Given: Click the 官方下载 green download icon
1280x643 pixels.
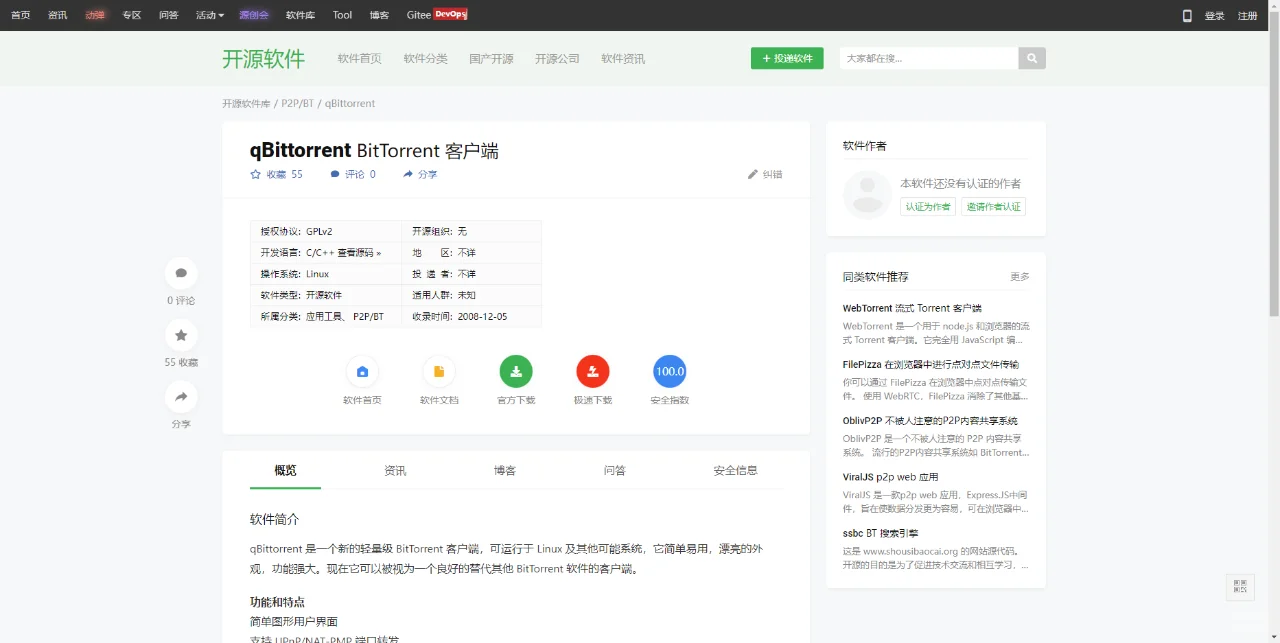Looking at the screenshot, I should (x=516, y=371).
